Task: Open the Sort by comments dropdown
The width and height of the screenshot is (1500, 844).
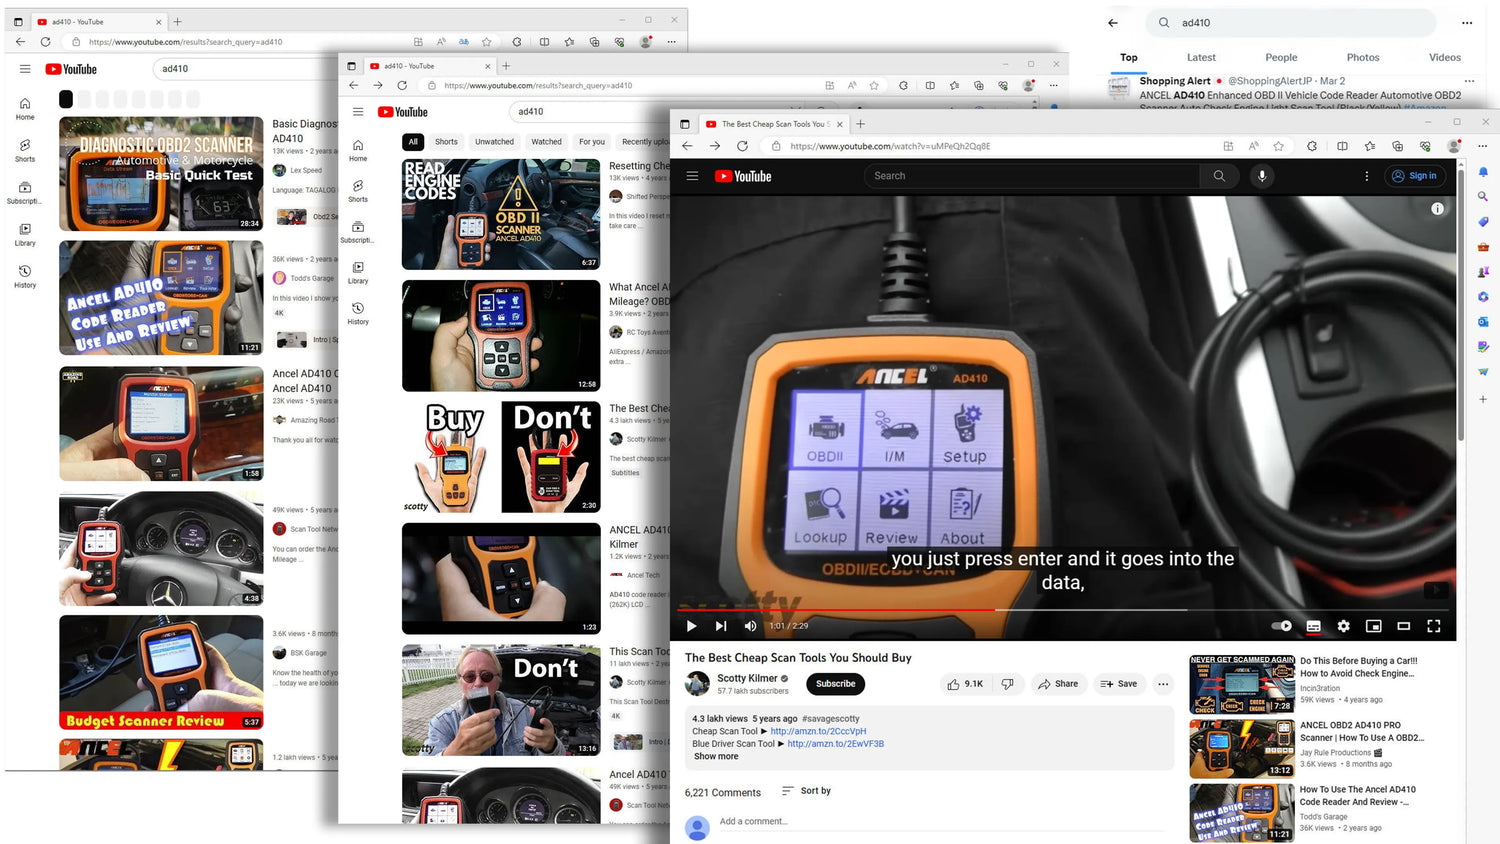Action: [806, 791]
